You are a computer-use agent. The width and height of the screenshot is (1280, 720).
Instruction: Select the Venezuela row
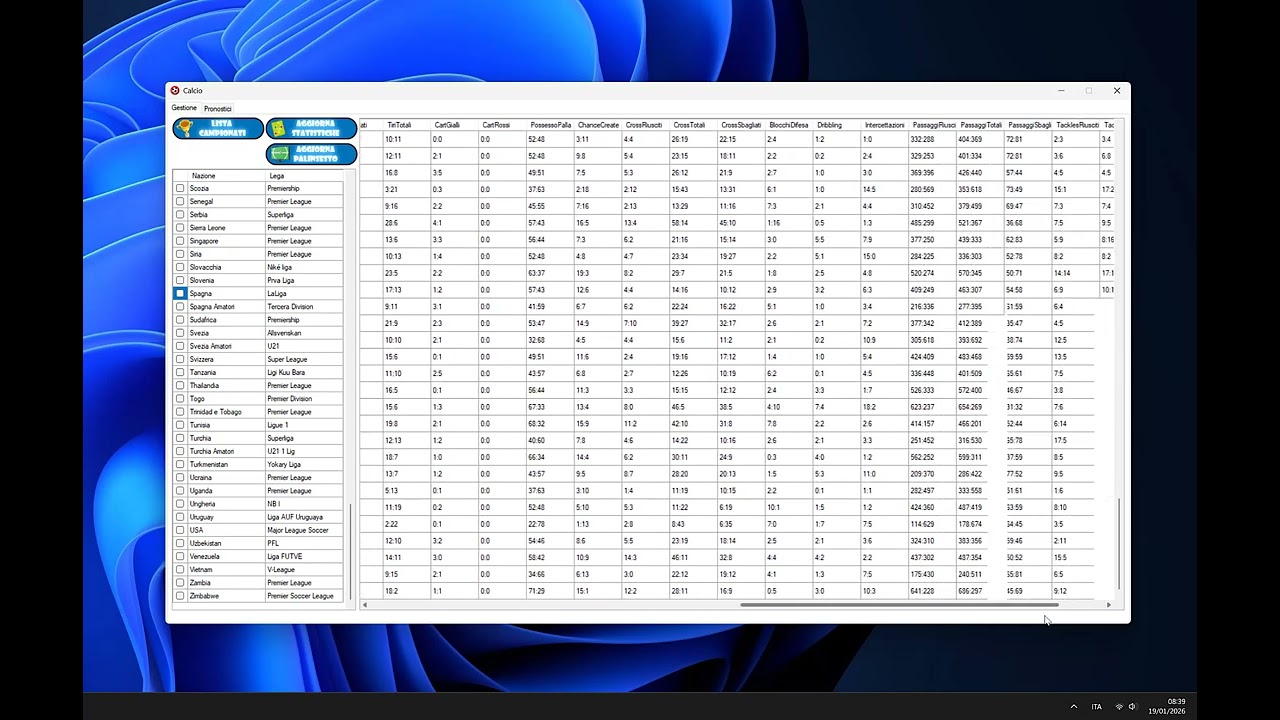259,556
